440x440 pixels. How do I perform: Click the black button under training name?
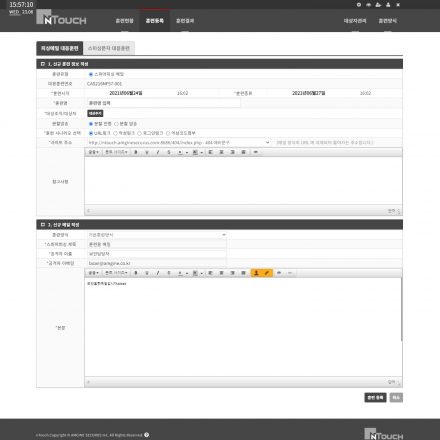tap(95, 114)
